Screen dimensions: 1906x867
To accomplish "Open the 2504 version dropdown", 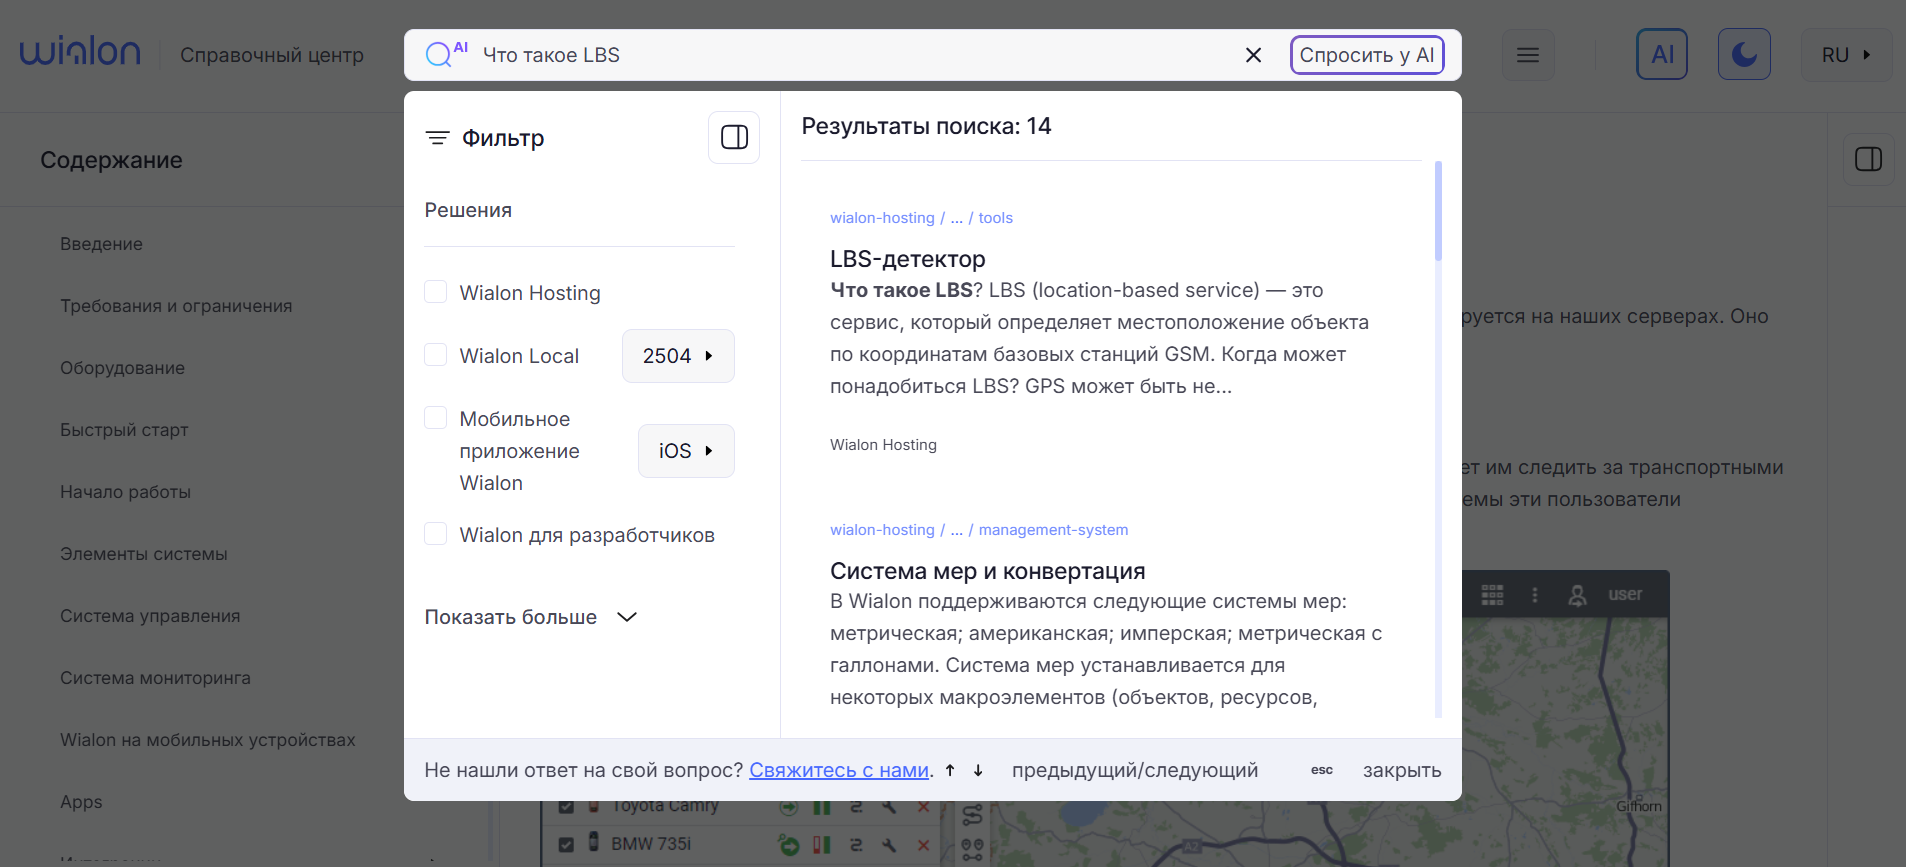I will coord(678,356).
